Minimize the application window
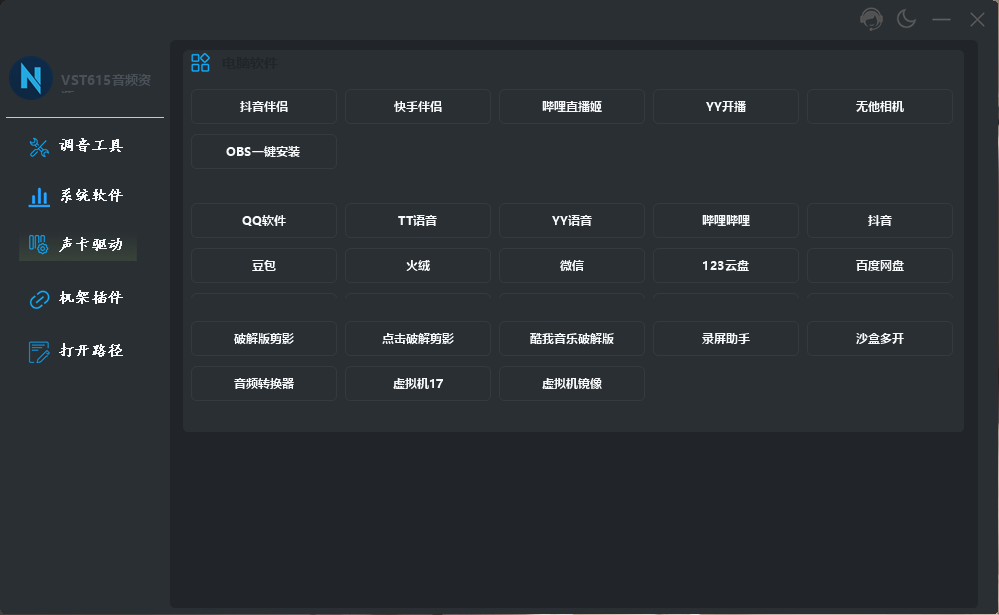The height and width of the screenshot is (615, 999). (x=941, y=19)
